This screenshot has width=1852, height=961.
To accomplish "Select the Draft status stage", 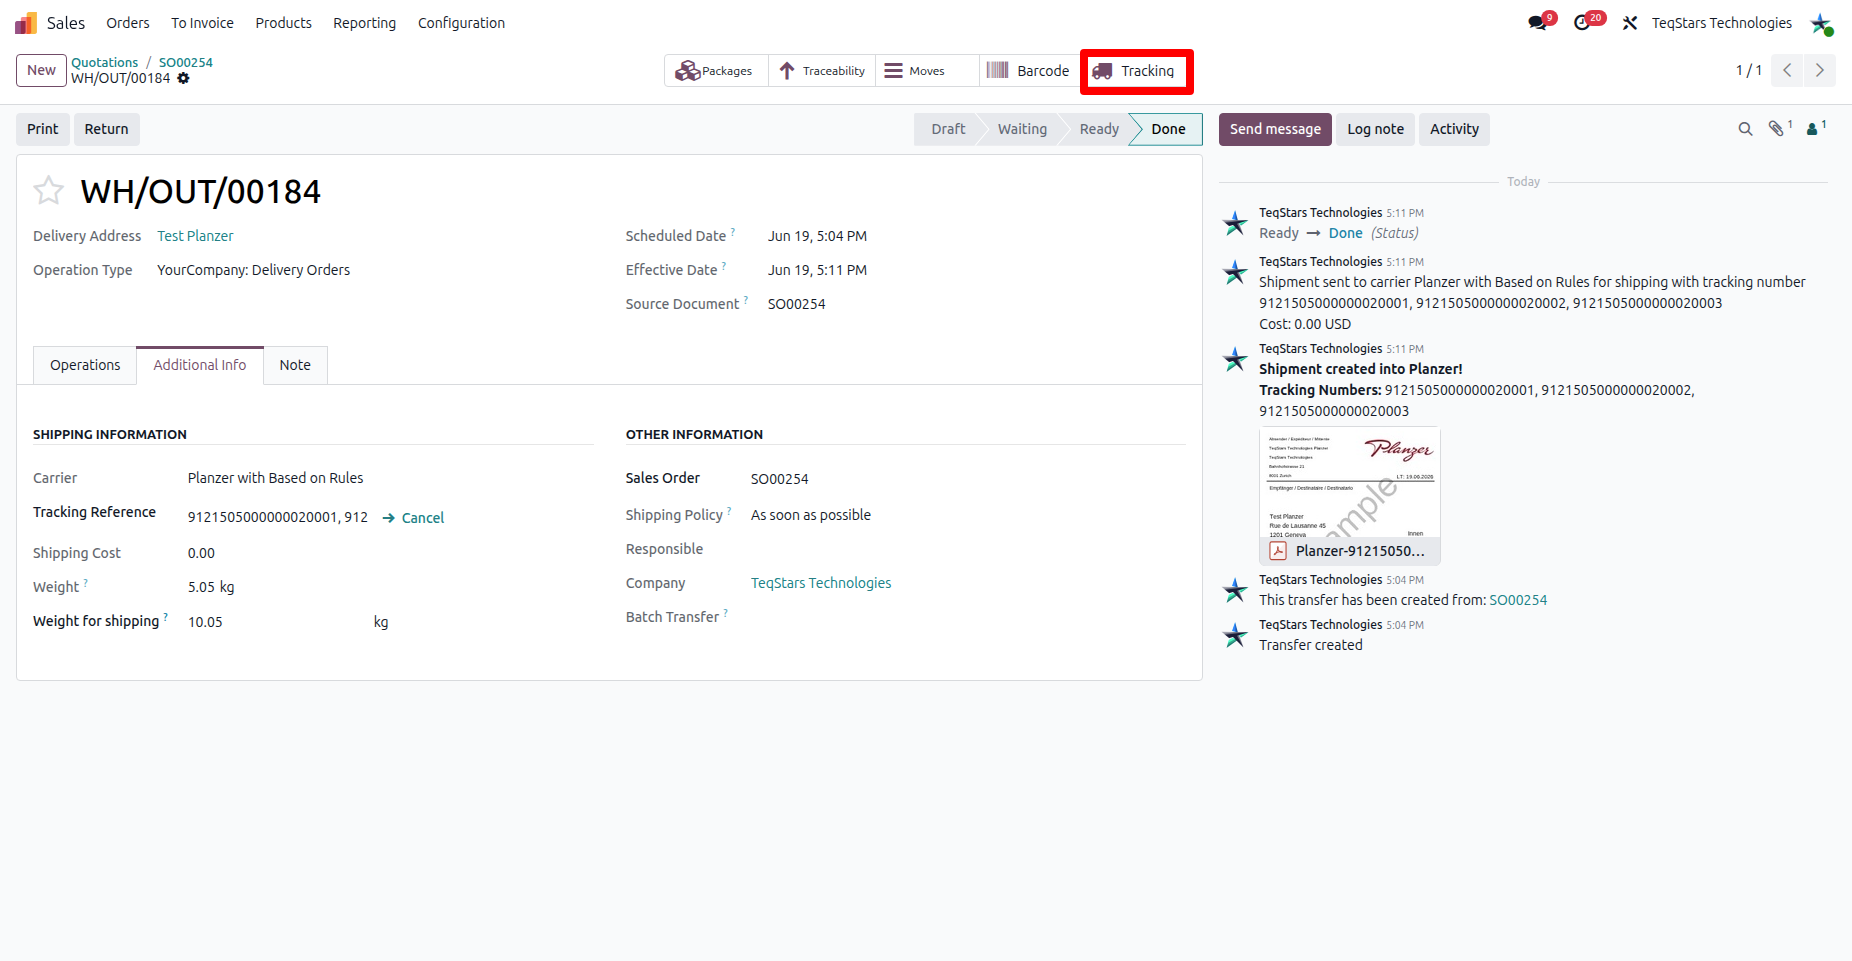I will pos(948,129).
